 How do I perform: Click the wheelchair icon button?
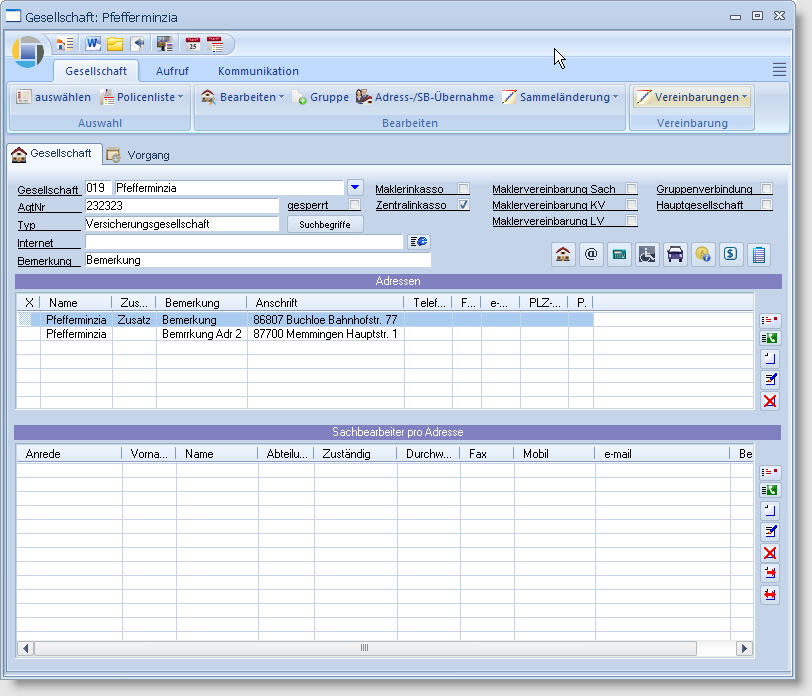coord(647,254)
